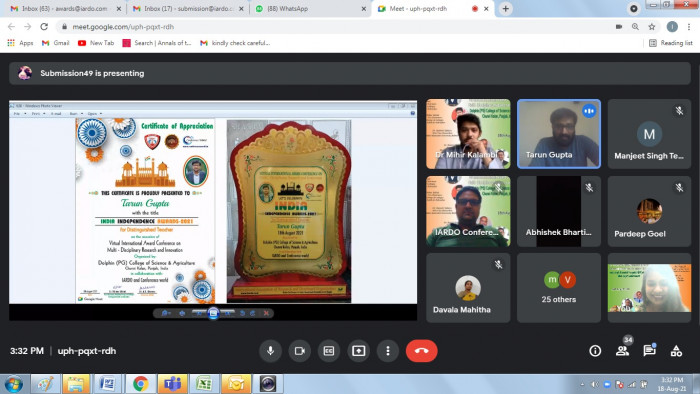Open more options three-dot menu
The width and height of the screenshot is (700, 394).
[x=388, y=351]
